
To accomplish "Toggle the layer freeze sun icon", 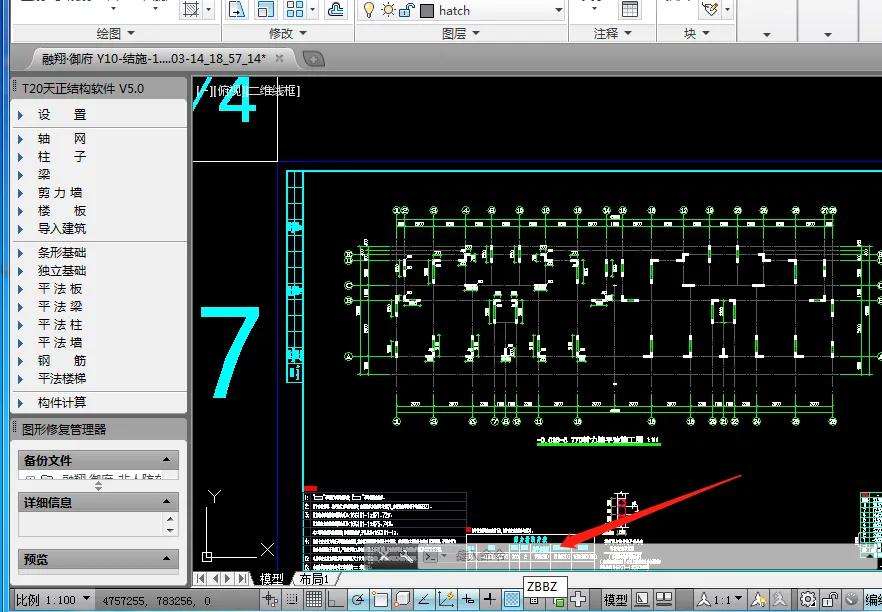I will tap(387, 10).
